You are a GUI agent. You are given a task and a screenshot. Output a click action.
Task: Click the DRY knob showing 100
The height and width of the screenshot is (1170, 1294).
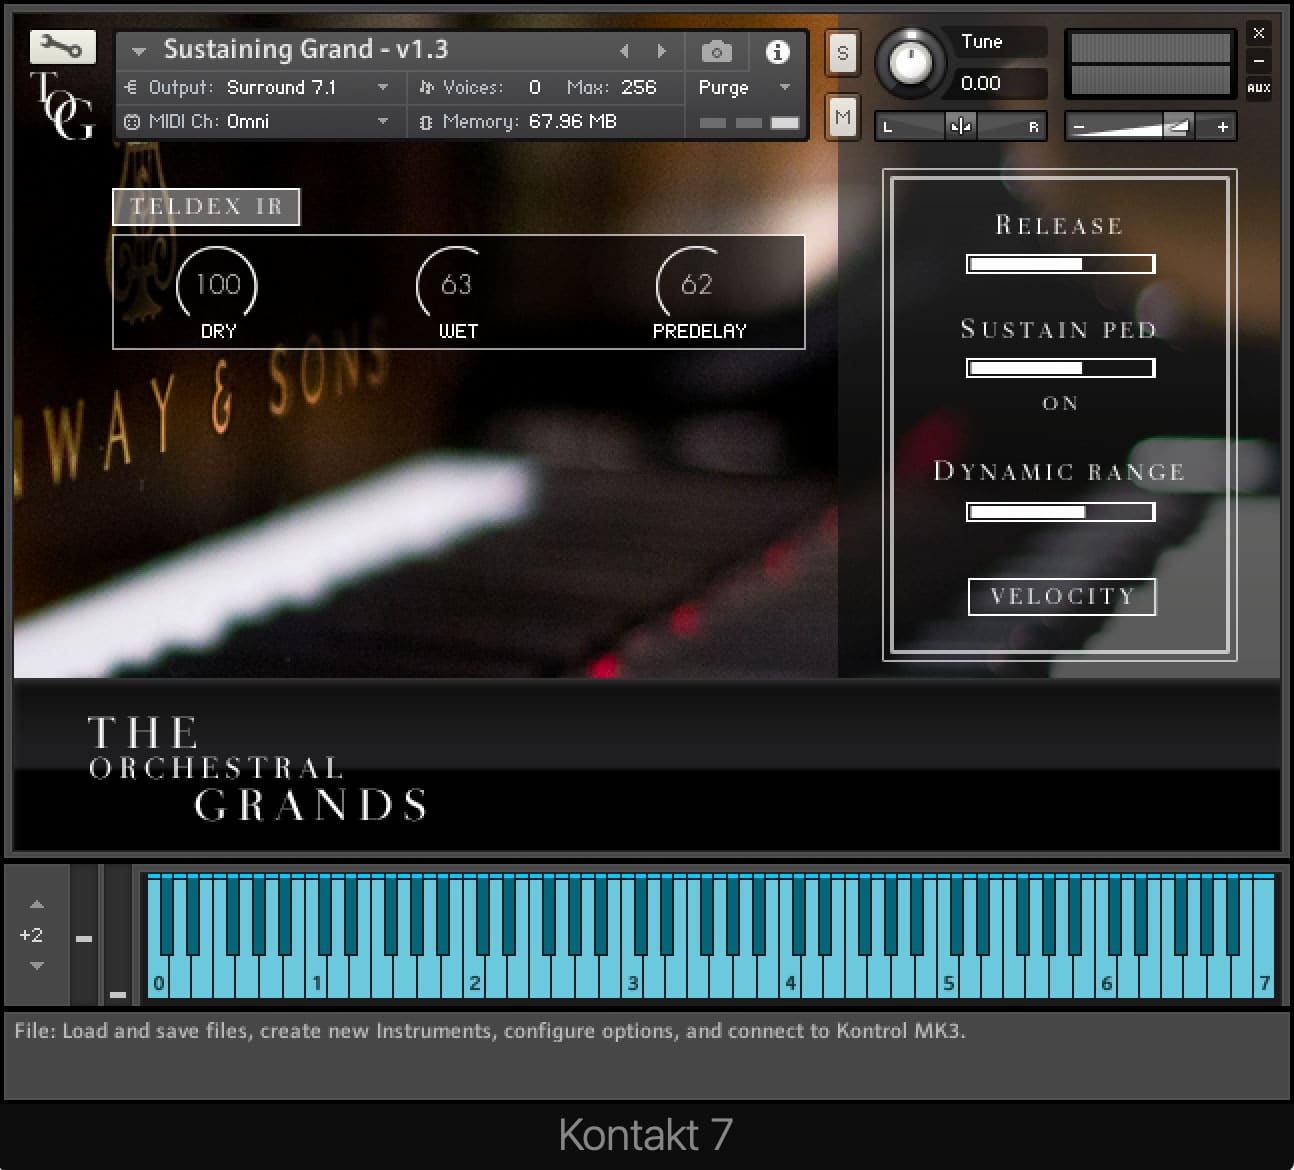[217, 286]
